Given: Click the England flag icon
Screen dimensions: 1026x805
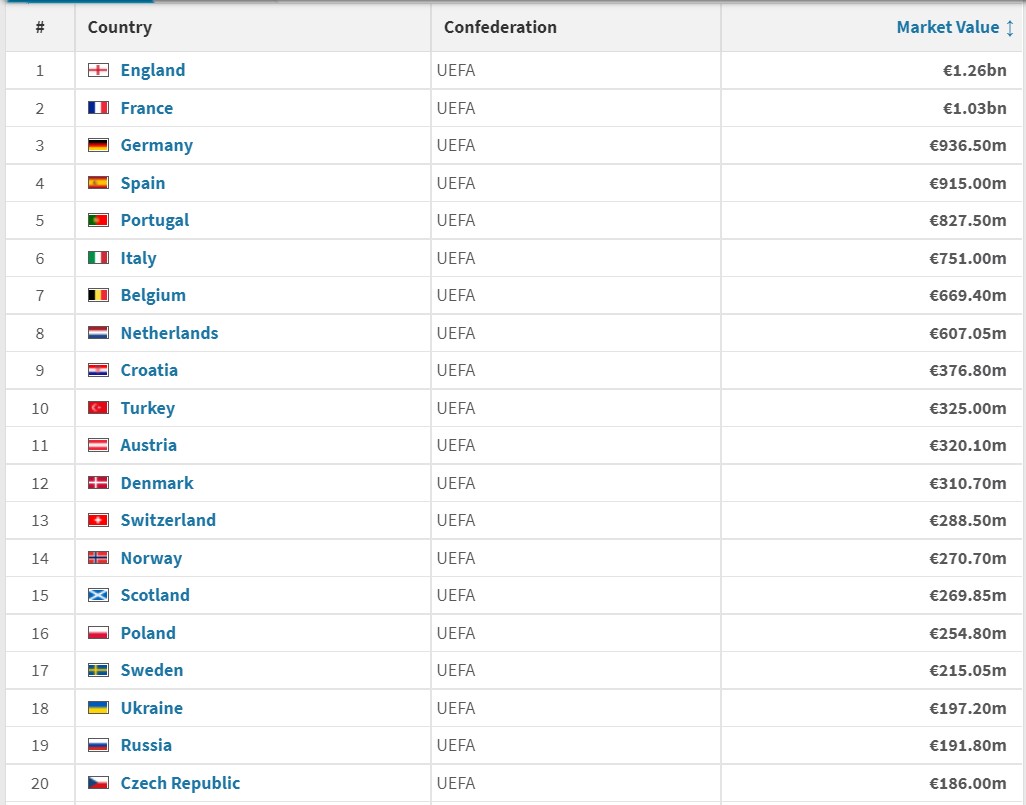Looking at the screenshot, I should click(x=98, y=70).
